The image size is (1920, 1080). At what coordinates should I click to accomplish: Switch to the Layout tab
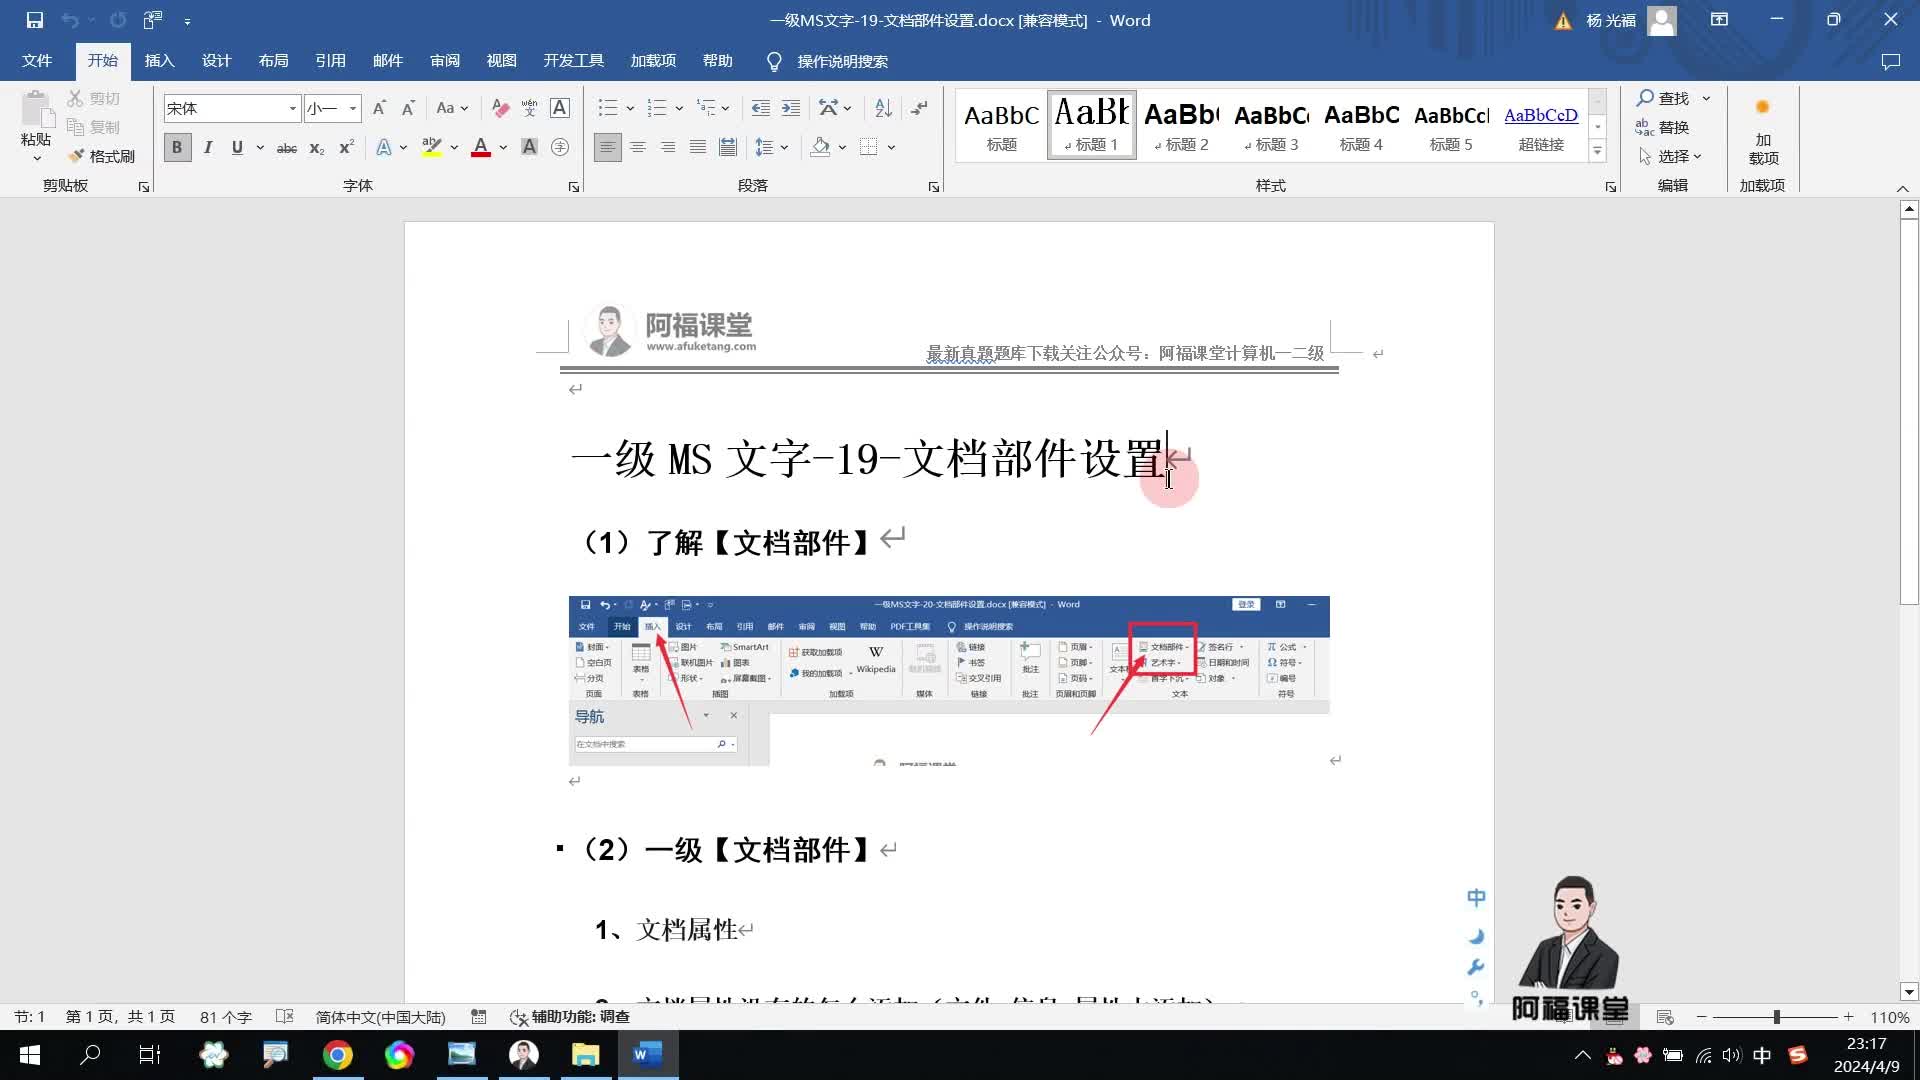point(273,61)
